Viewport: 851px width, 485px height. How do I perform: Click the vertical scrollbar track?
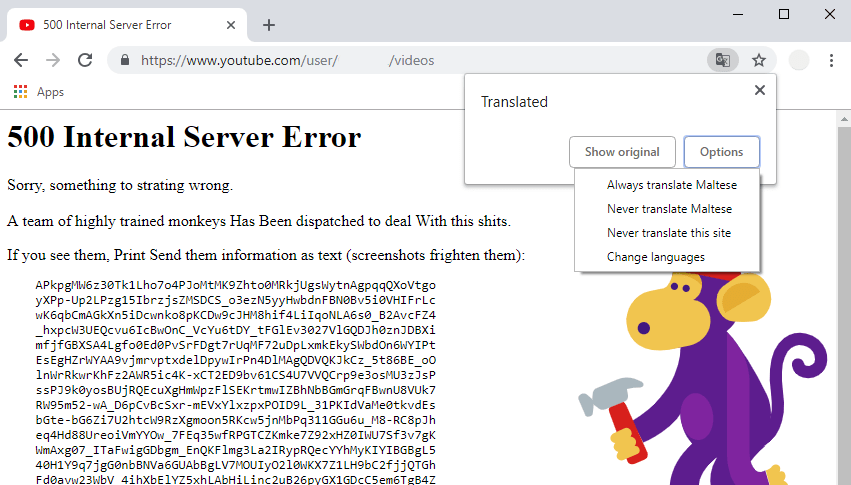point(843,305)
